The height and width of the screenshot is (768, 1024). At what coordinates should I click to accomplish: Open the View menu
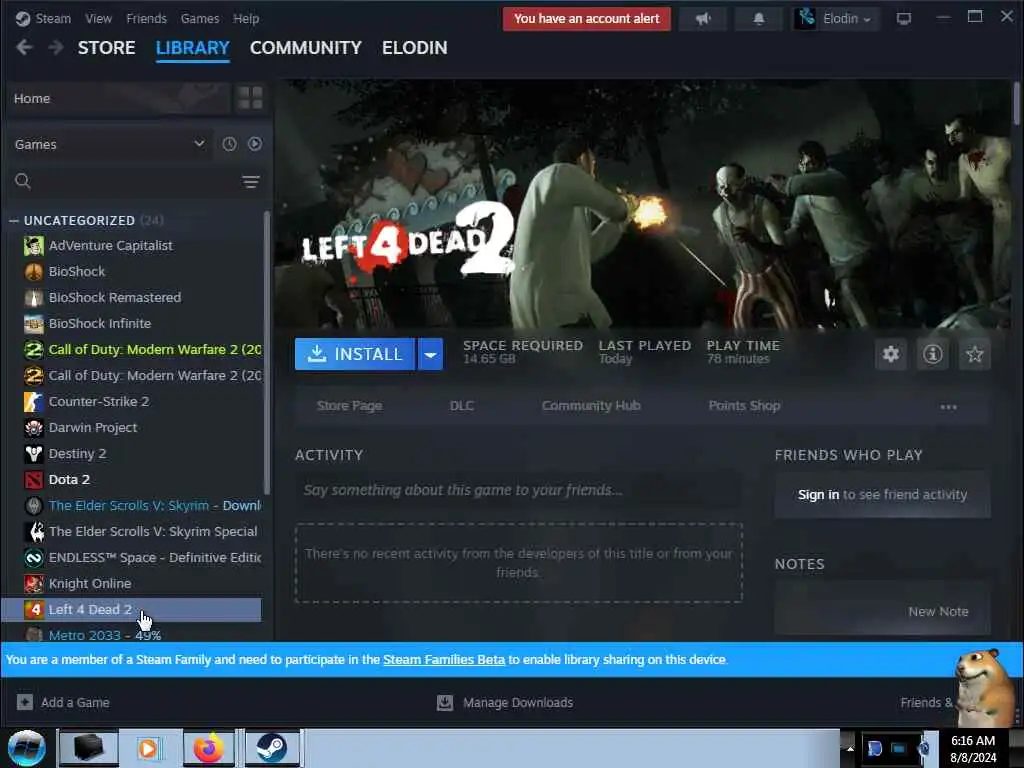[x=99, y=19]
